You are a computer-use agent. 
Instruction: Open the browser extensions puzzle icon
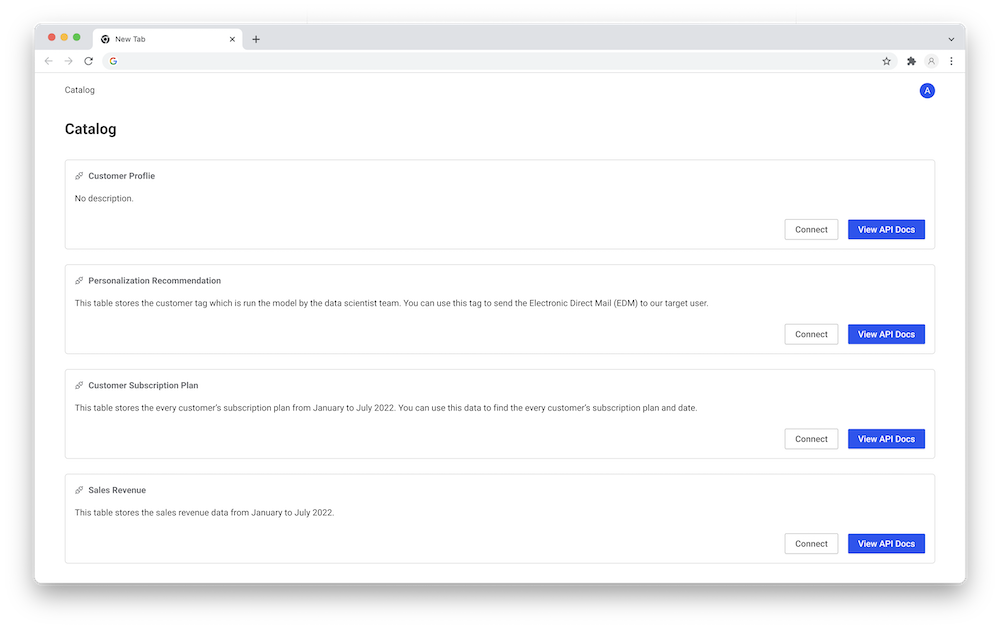(911, 61)
